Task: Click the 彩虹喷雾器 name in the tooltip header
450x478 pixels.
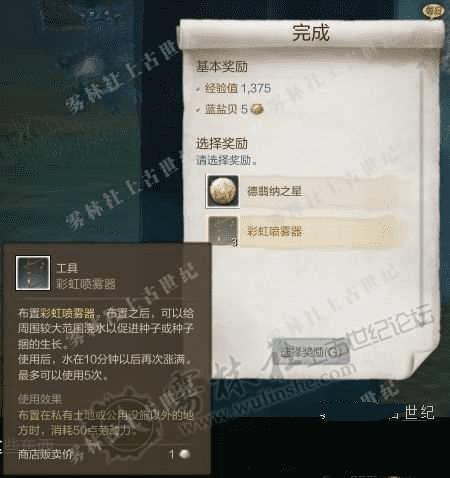Action: (x=86, y=284)
